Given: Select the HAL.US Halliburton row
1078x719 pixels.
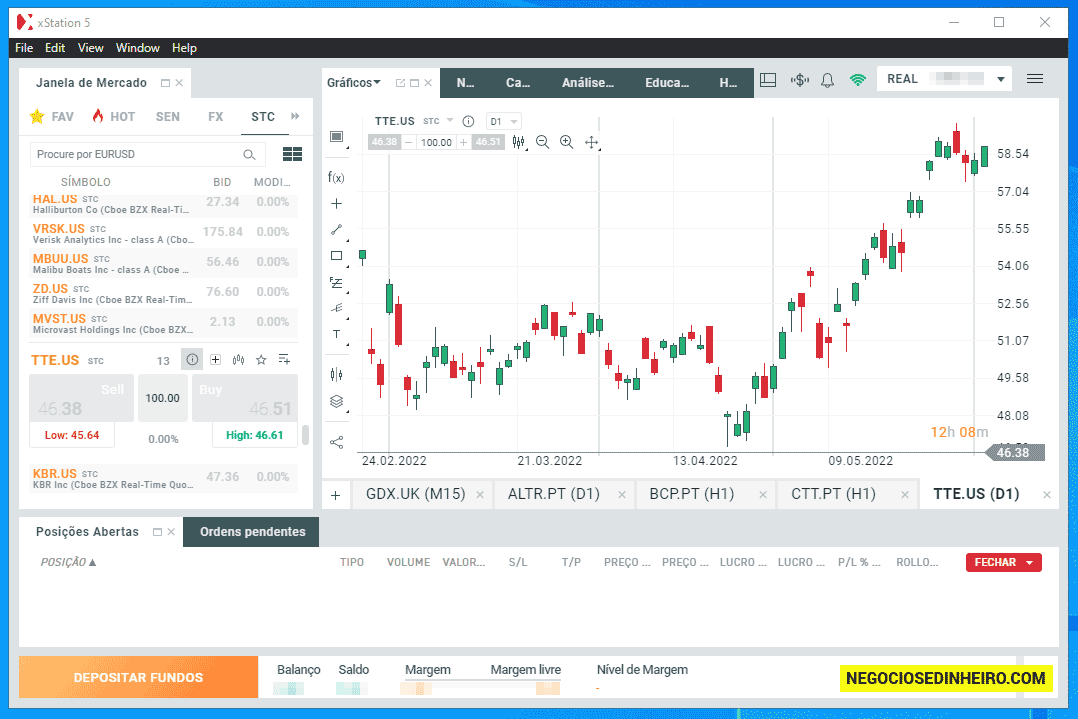Looking at the screenshot, I should pos(164,204).
